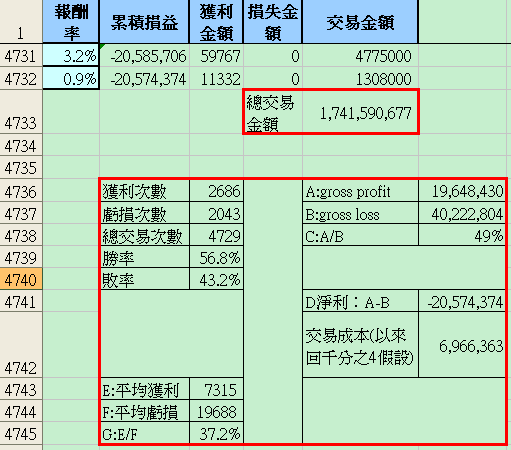Click the 總交易金額 label cell

(x=273, y=112)
